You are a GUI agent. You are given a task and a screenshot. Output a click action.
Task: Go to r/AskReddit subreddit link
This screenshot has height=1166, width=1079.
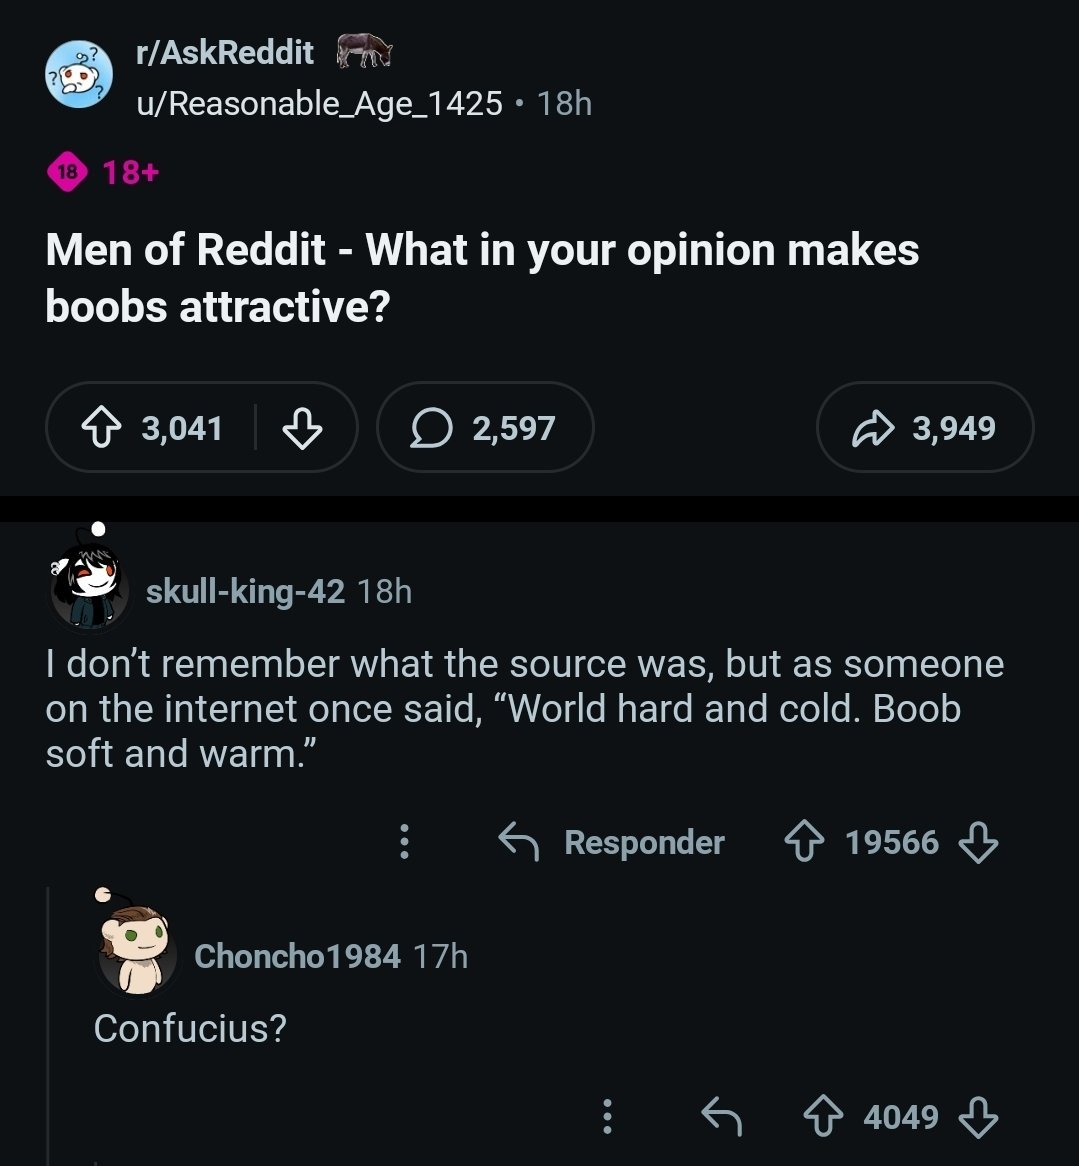[225, 52]
